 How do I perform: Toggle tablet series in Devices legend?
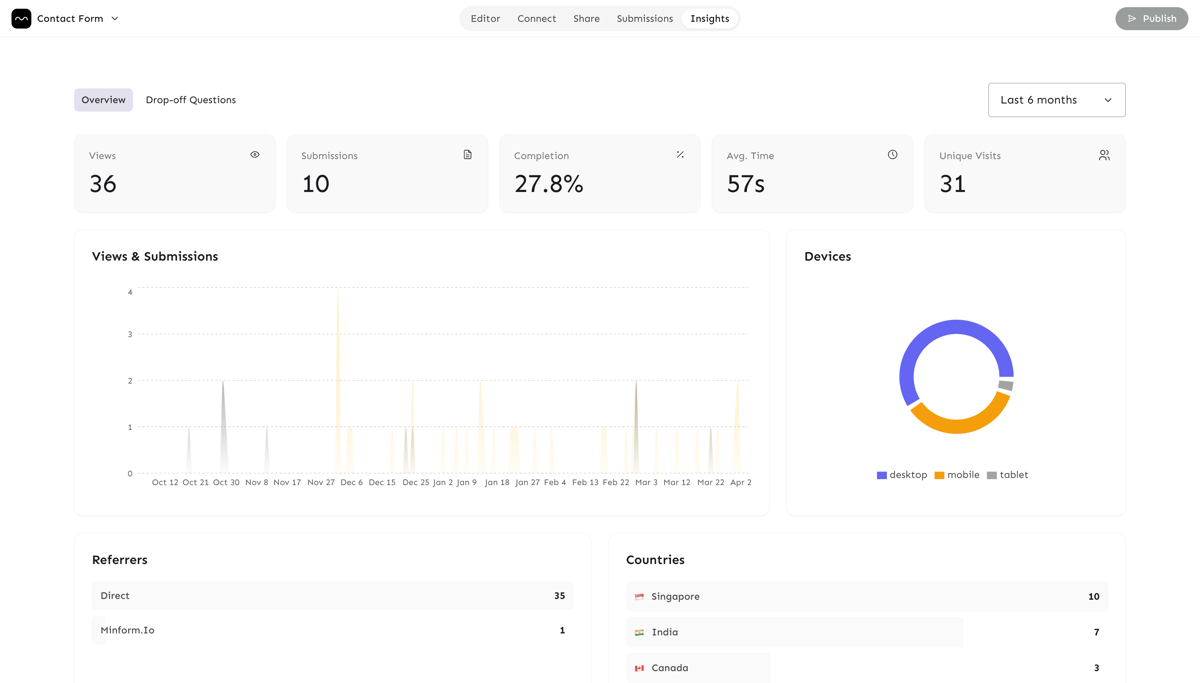(x=1007, y=475)
